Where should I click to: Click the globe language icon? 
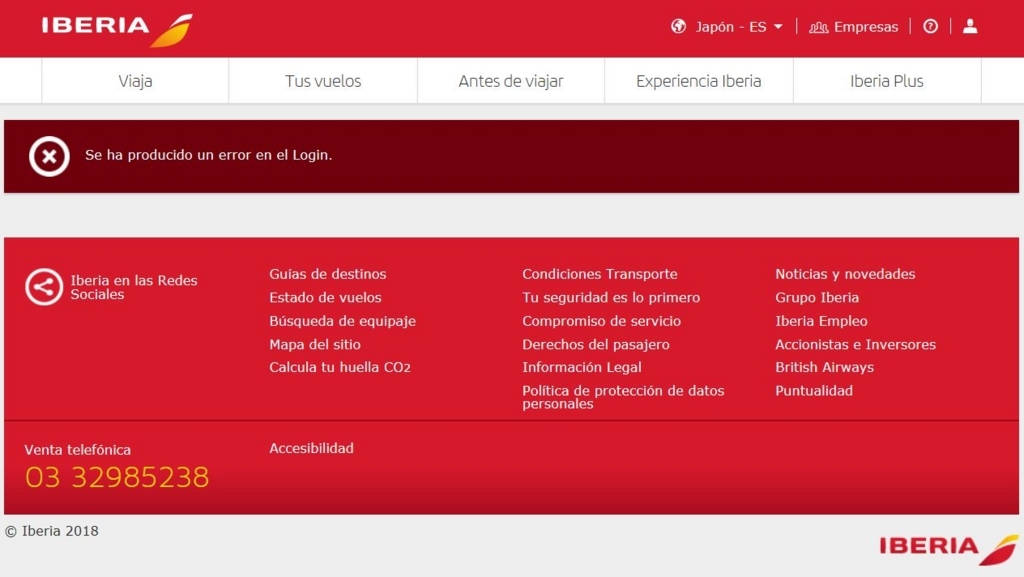(679, 27)
